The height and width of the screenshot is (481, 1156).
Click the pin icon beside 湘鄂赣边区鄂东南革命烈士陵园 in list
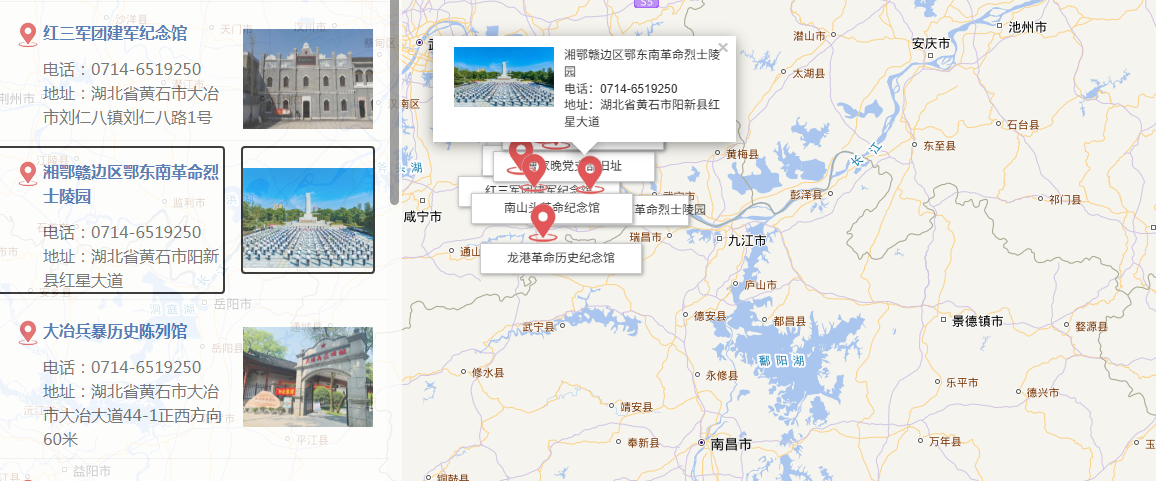(x=28, y=173)
